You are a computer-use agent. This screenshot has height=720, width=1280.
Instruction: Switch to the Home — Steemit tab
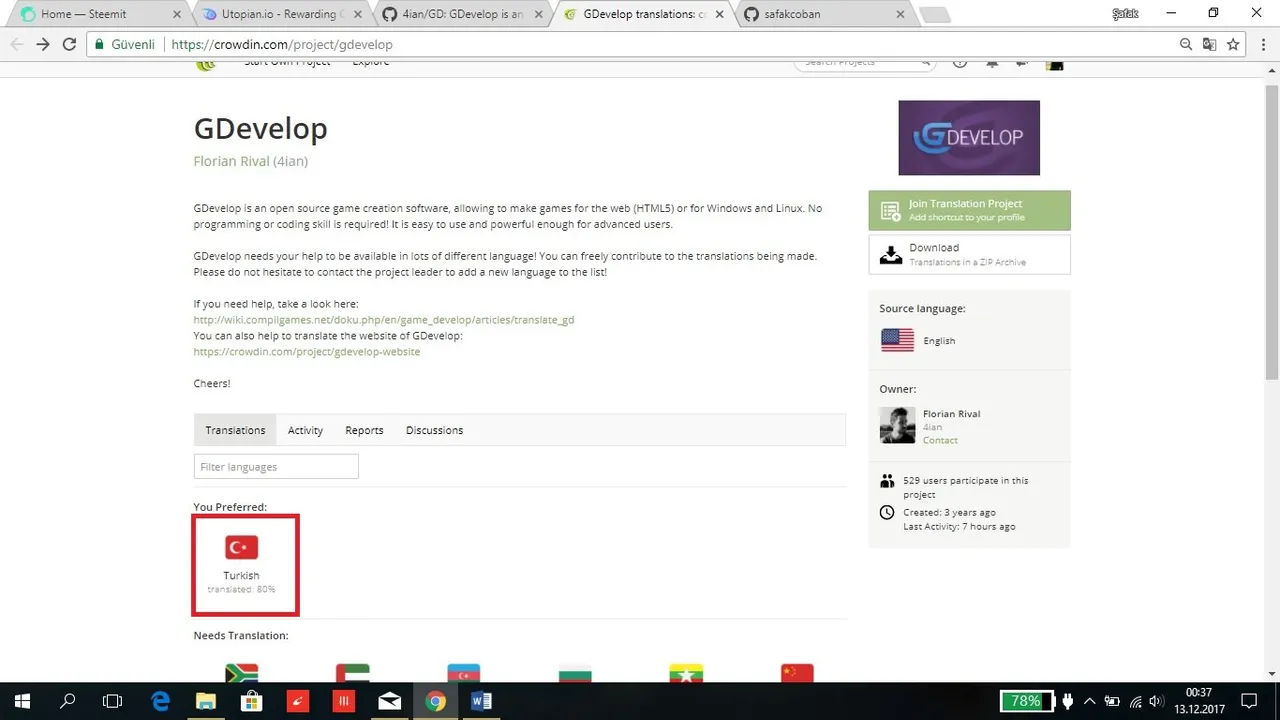pos(100,14)
